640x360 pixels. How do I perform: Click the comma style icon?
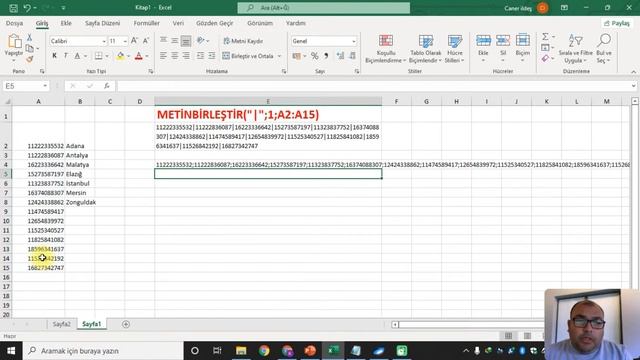326,56
